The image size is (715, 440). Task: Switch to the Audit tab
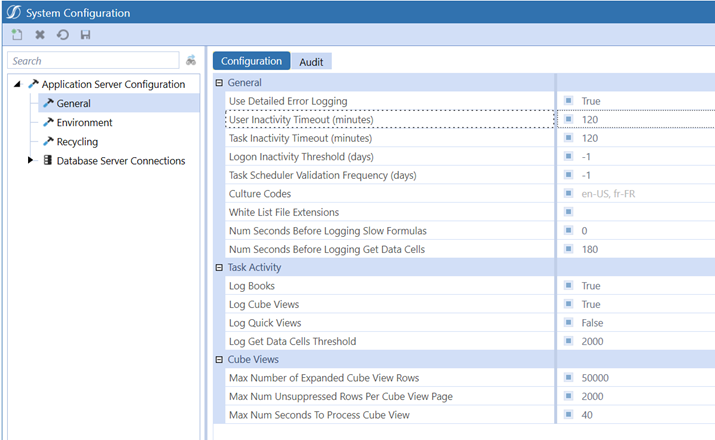coord(311,61)
